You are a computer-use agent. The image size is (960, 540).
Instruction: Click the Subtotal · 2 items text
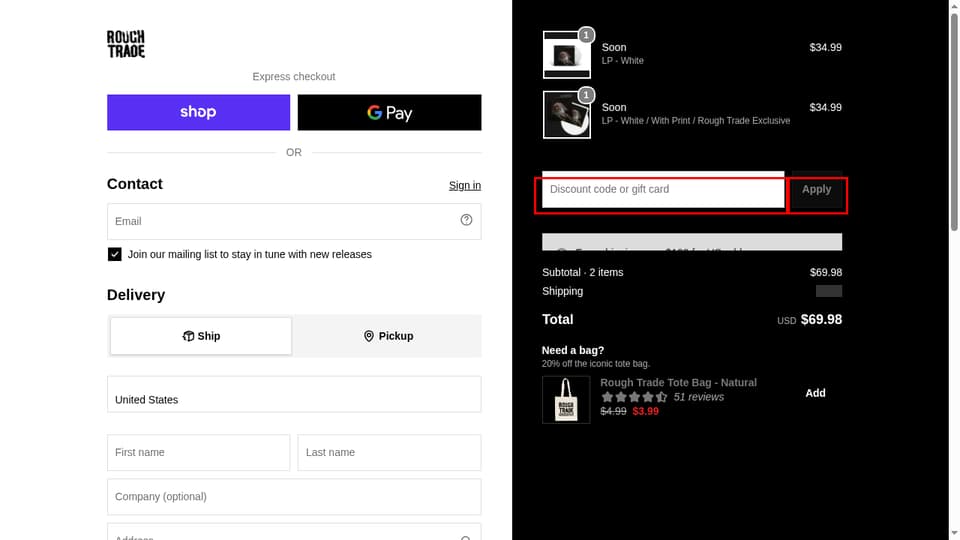pos(582,272)
